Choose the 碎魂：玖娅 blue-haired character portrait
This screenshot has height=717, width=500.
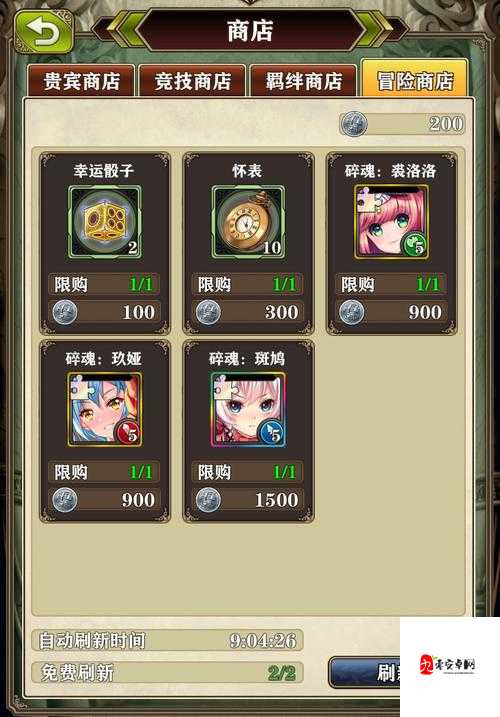(105, 409)
